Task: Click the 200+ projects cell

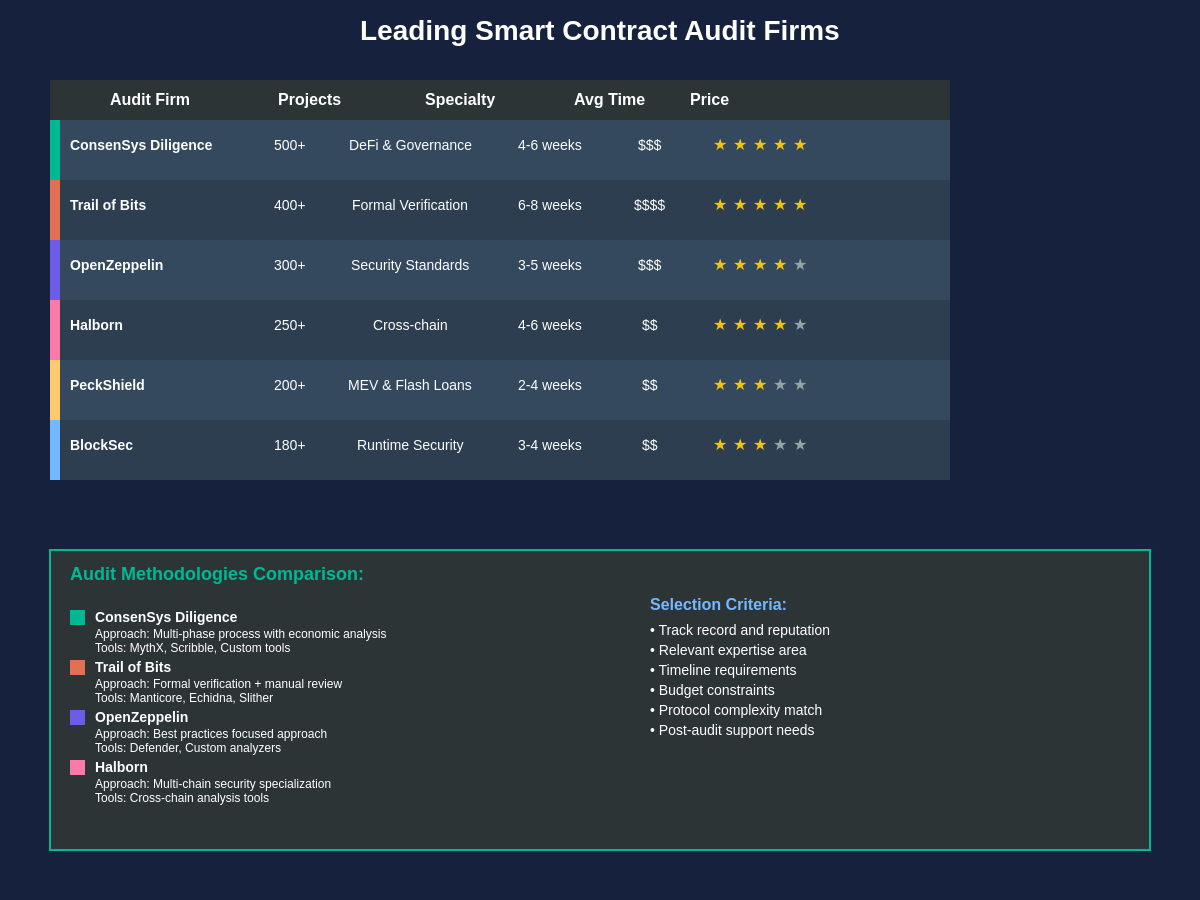Action: pos(290,385)
